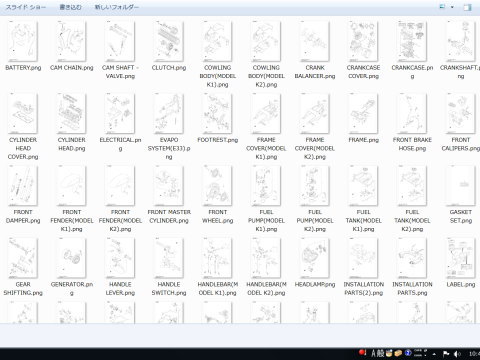Select the LABEL.png thumbnail
480x360 pixels.
(x=461, y=258)
